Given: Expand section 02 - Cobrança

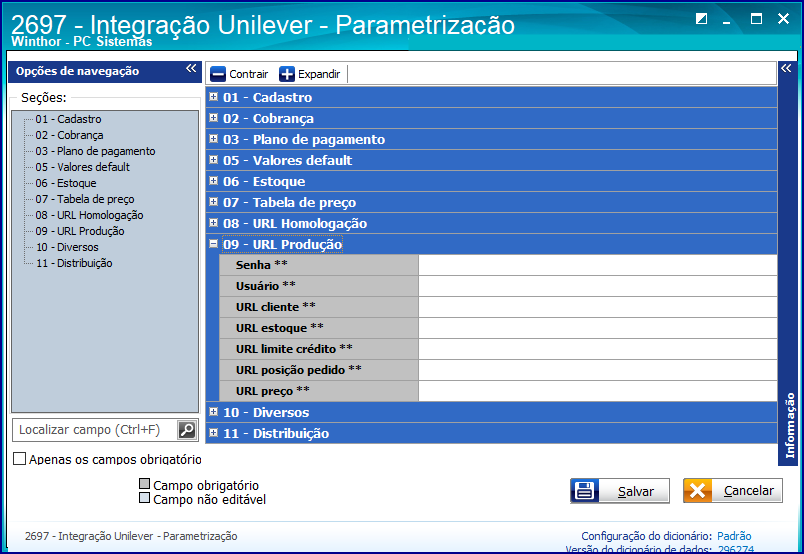Looking at the screenshot, I should tap(214, 117).
